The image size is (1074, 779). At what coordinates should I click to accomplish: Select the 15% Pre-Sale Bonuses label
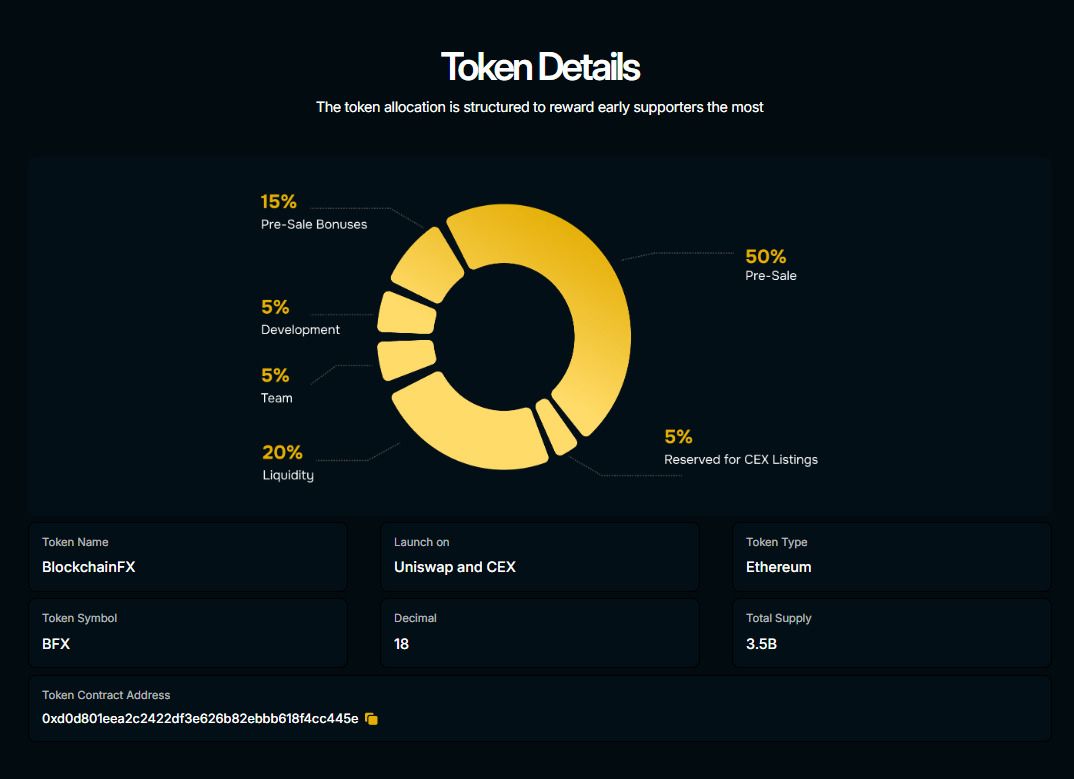(314, 212)
